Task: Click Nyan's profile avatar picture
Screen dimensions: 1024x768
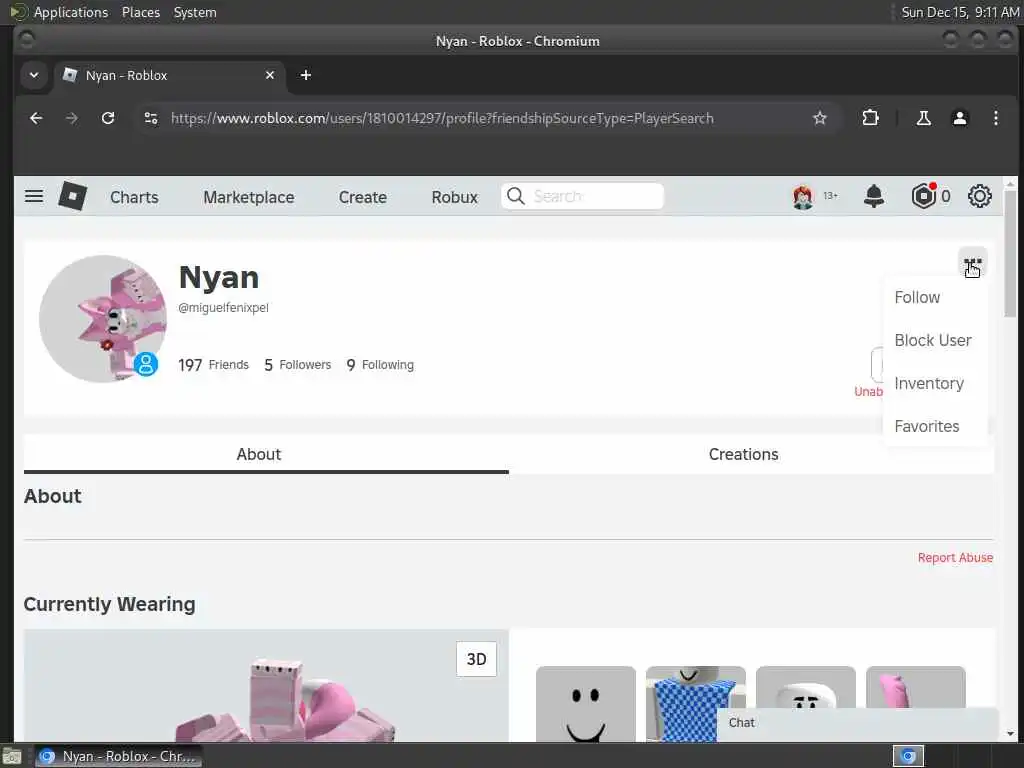Action: 103,318
